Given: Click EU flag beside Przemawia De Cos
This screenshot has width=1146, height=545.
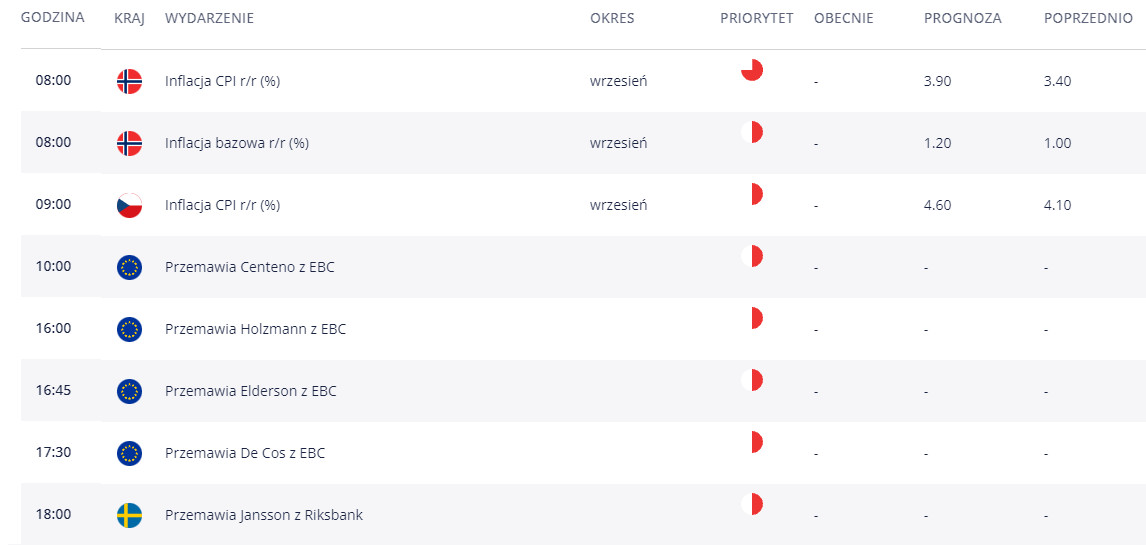Looking at the screenshot, I should point(129,453).
